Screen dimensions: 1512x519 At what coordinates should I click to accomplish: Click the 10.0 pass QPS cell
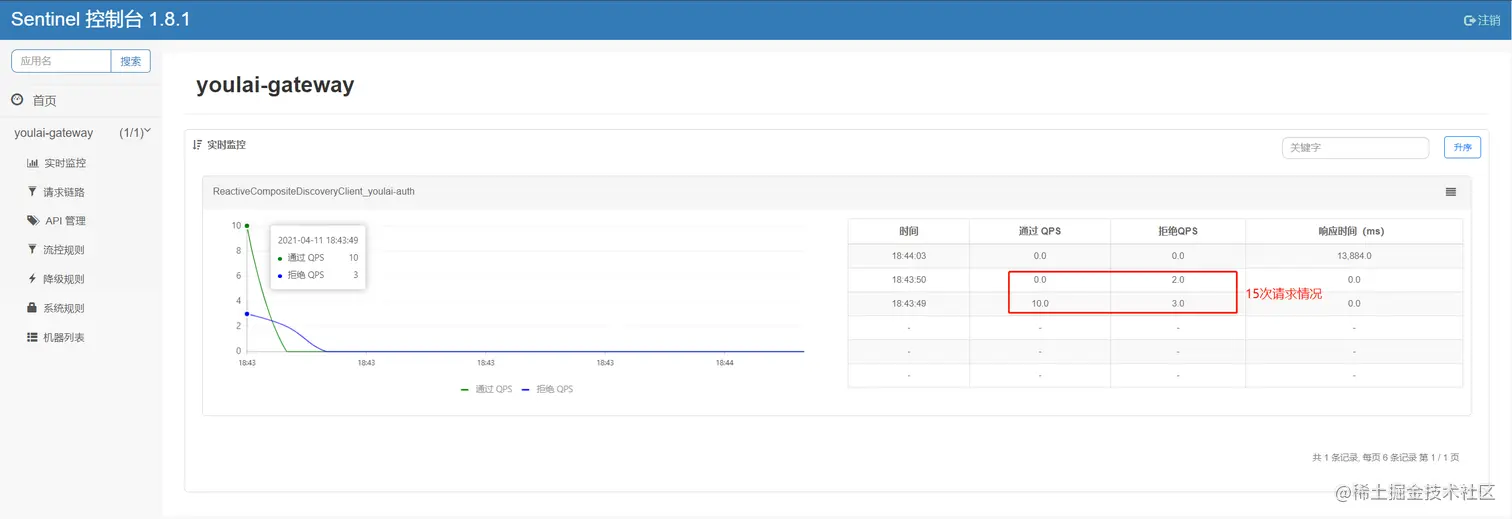[x=1040, y=303]
